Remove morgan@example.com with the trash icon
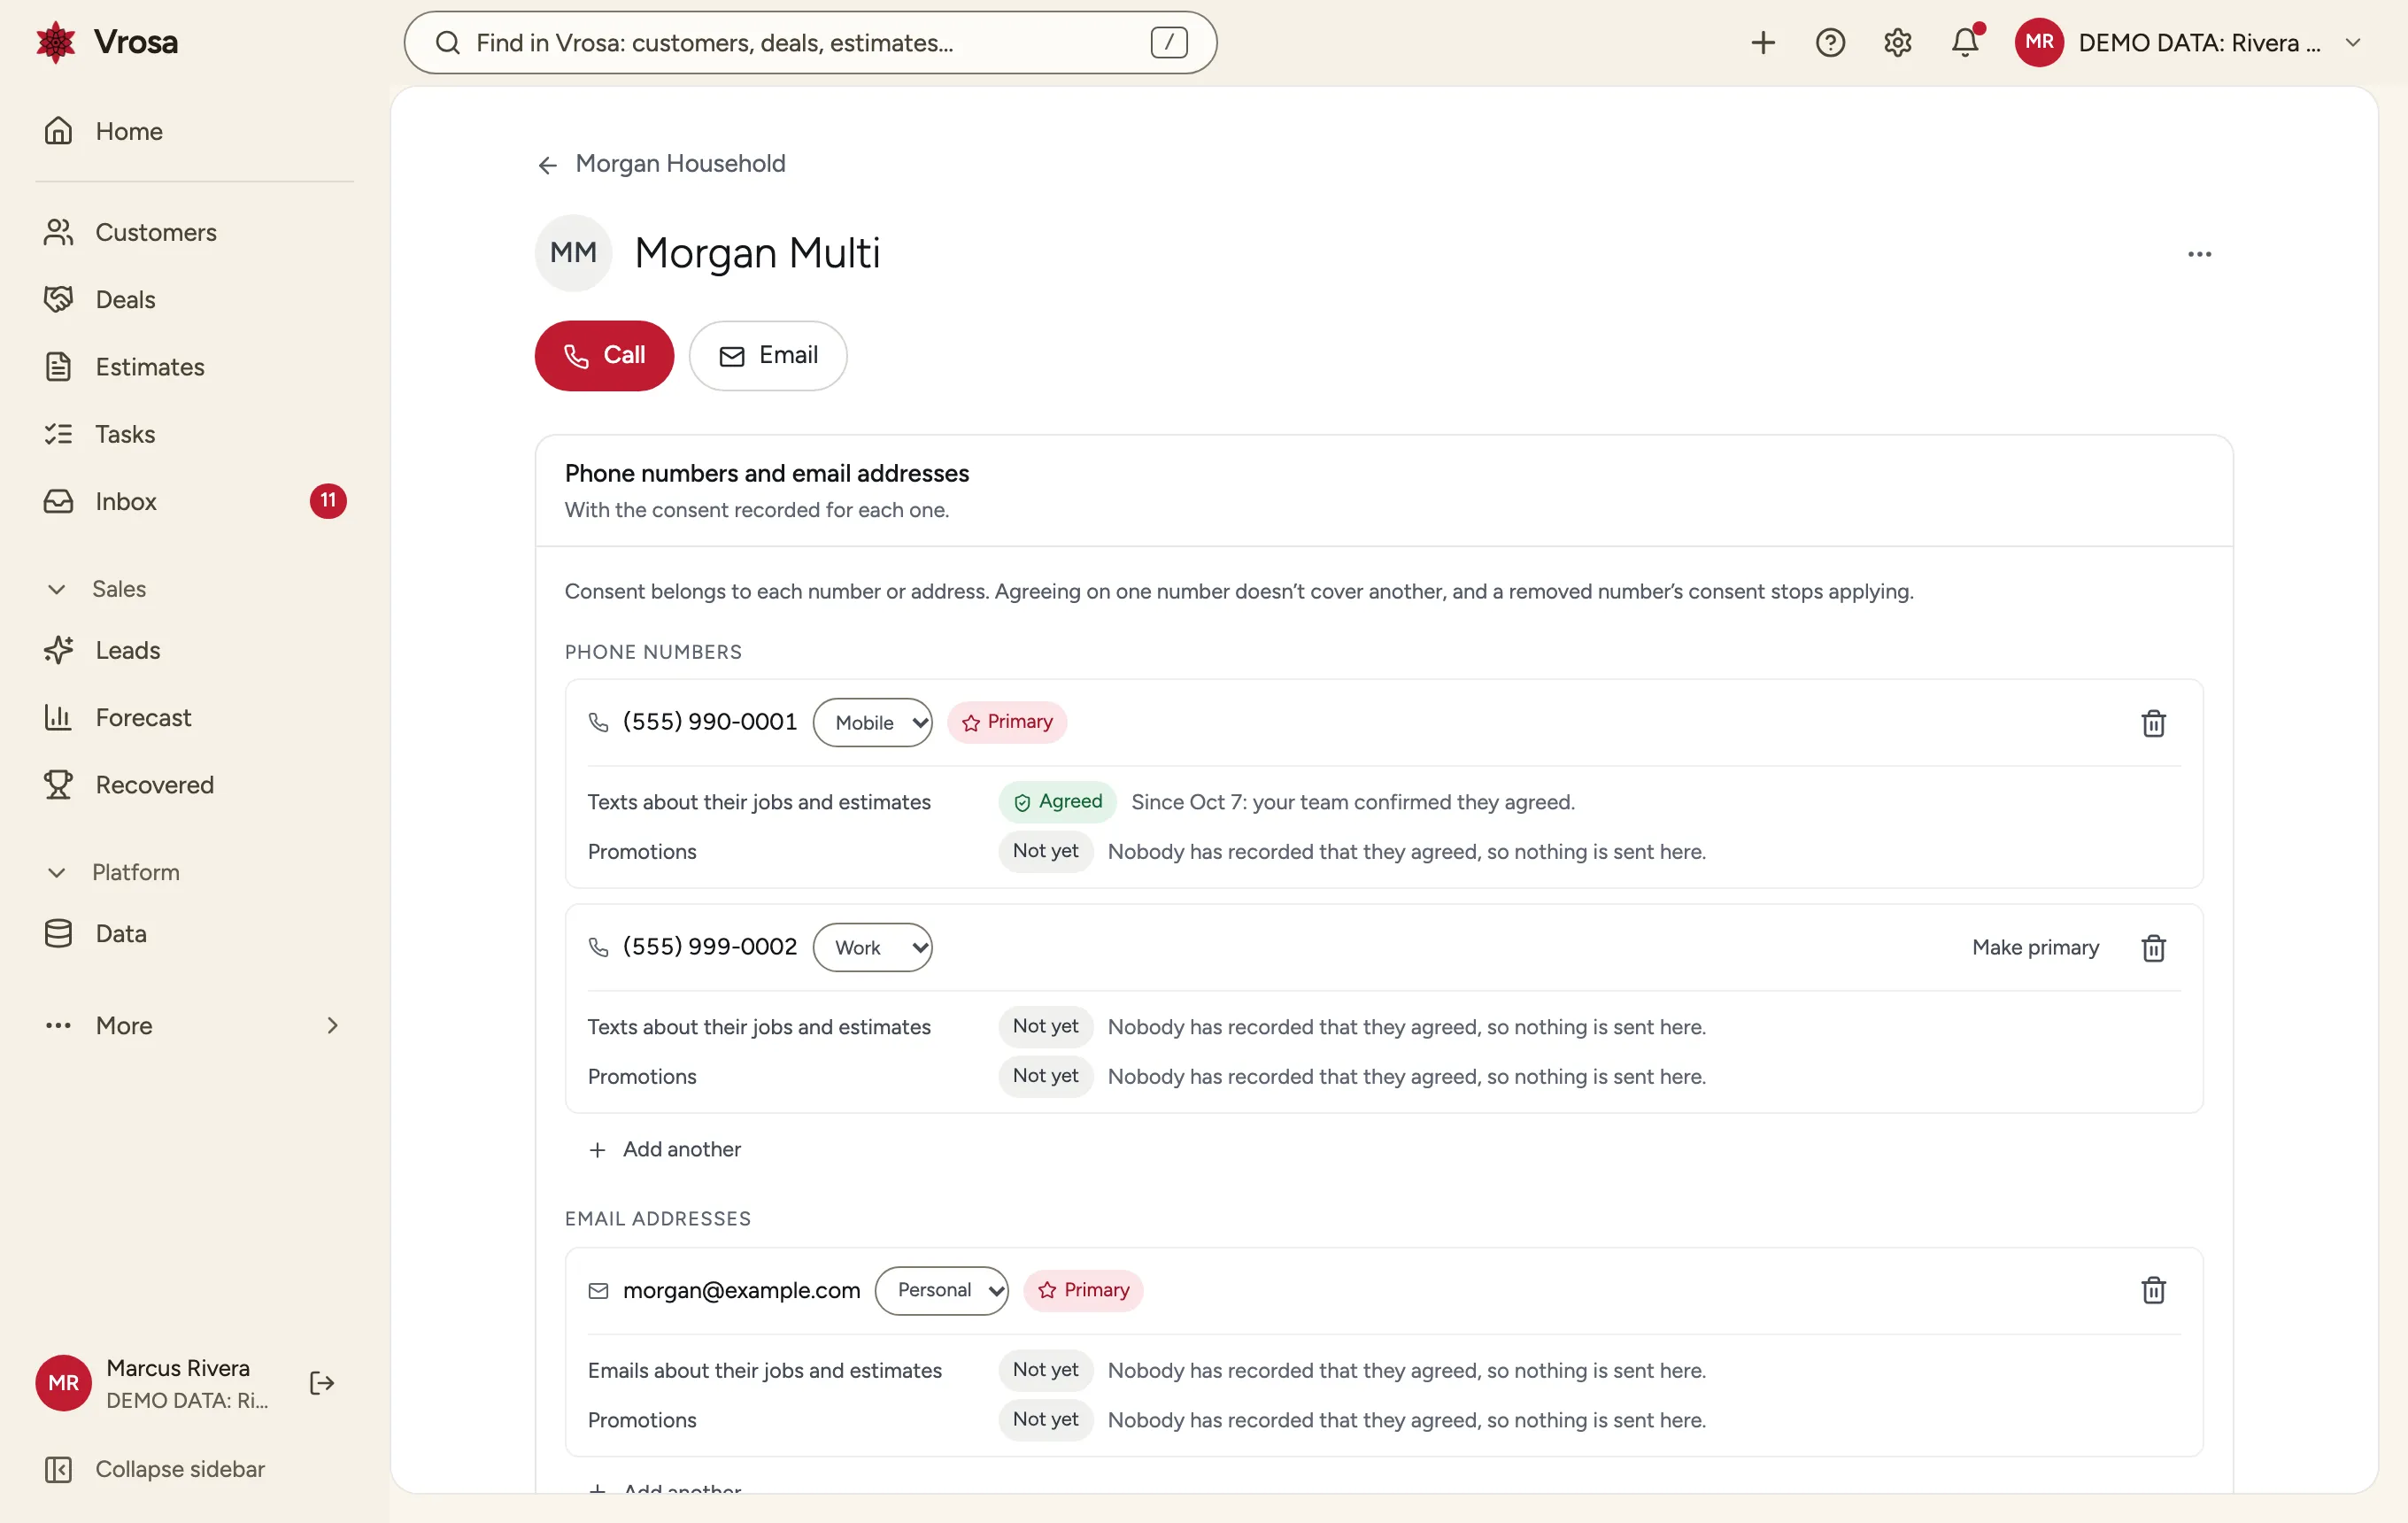This screenshot has width=2408, height=1523. (2153, 1290)
